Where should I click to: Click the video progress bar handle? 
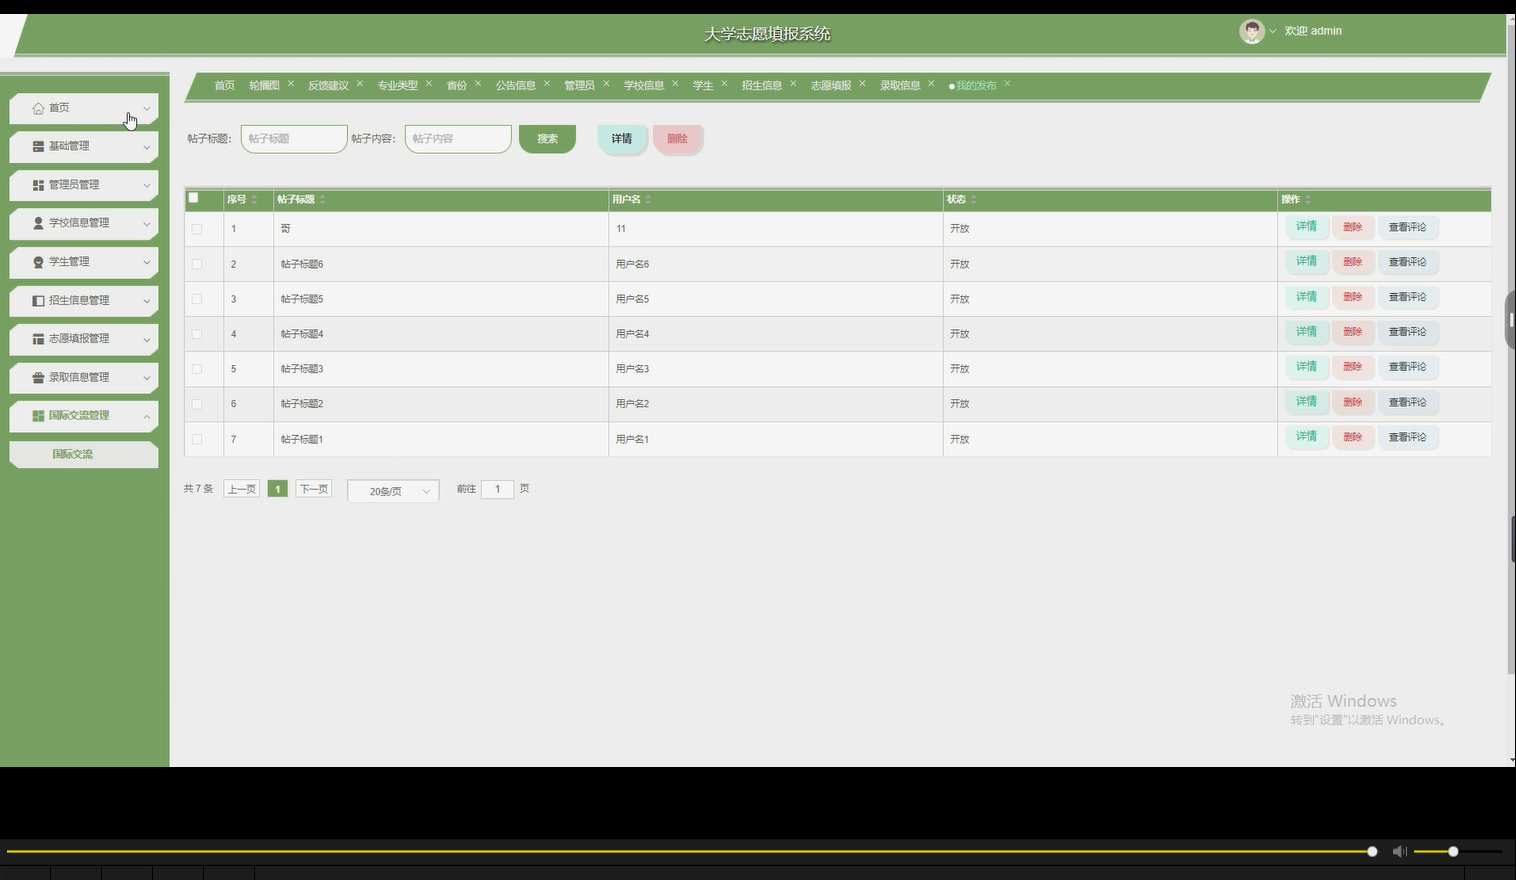pos(1372,851)
